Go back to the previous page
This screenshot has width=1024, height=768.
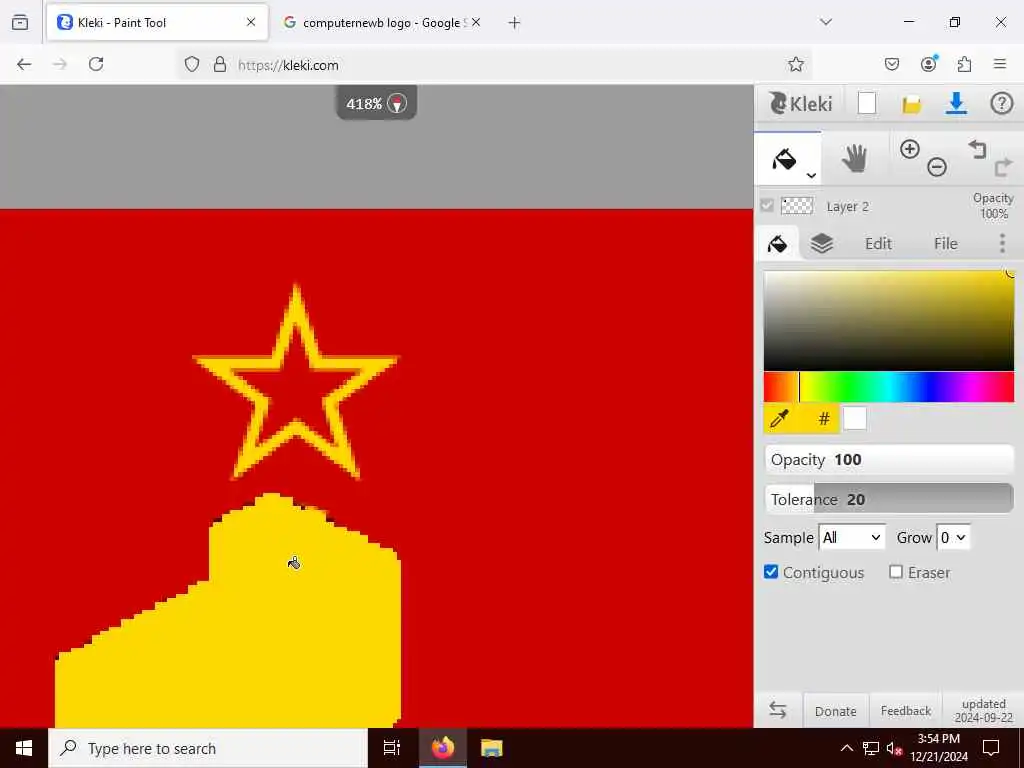(x=24, y=64)
